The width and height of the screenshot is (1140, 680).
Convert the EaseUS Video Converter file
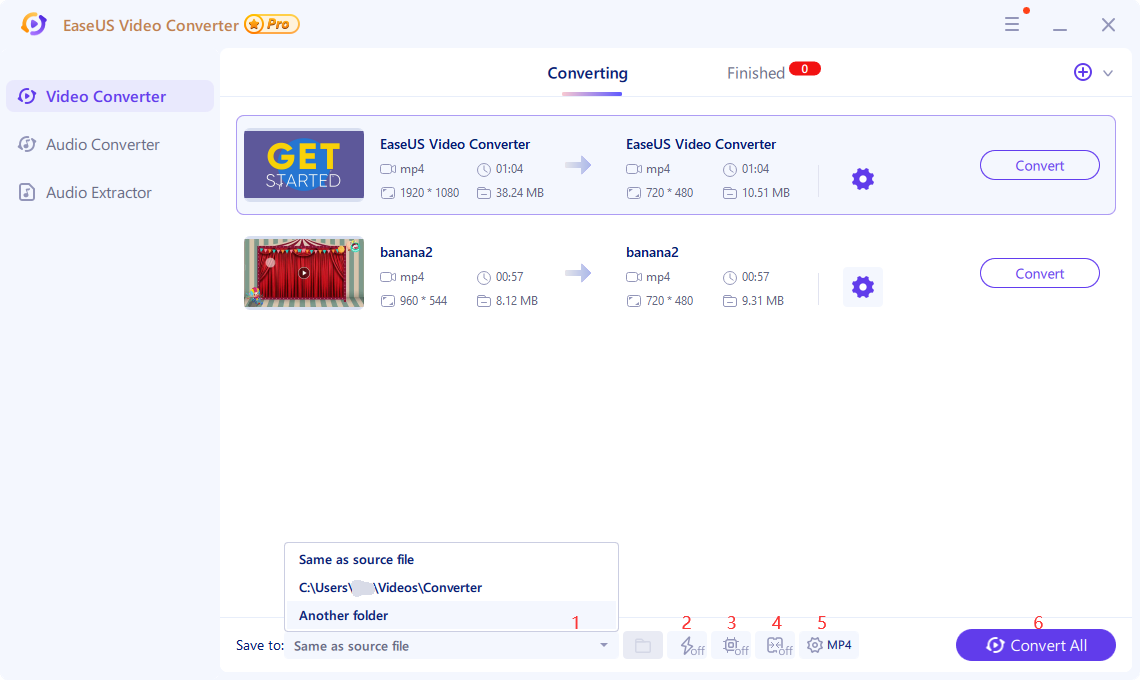click(x=1040, y=165)
